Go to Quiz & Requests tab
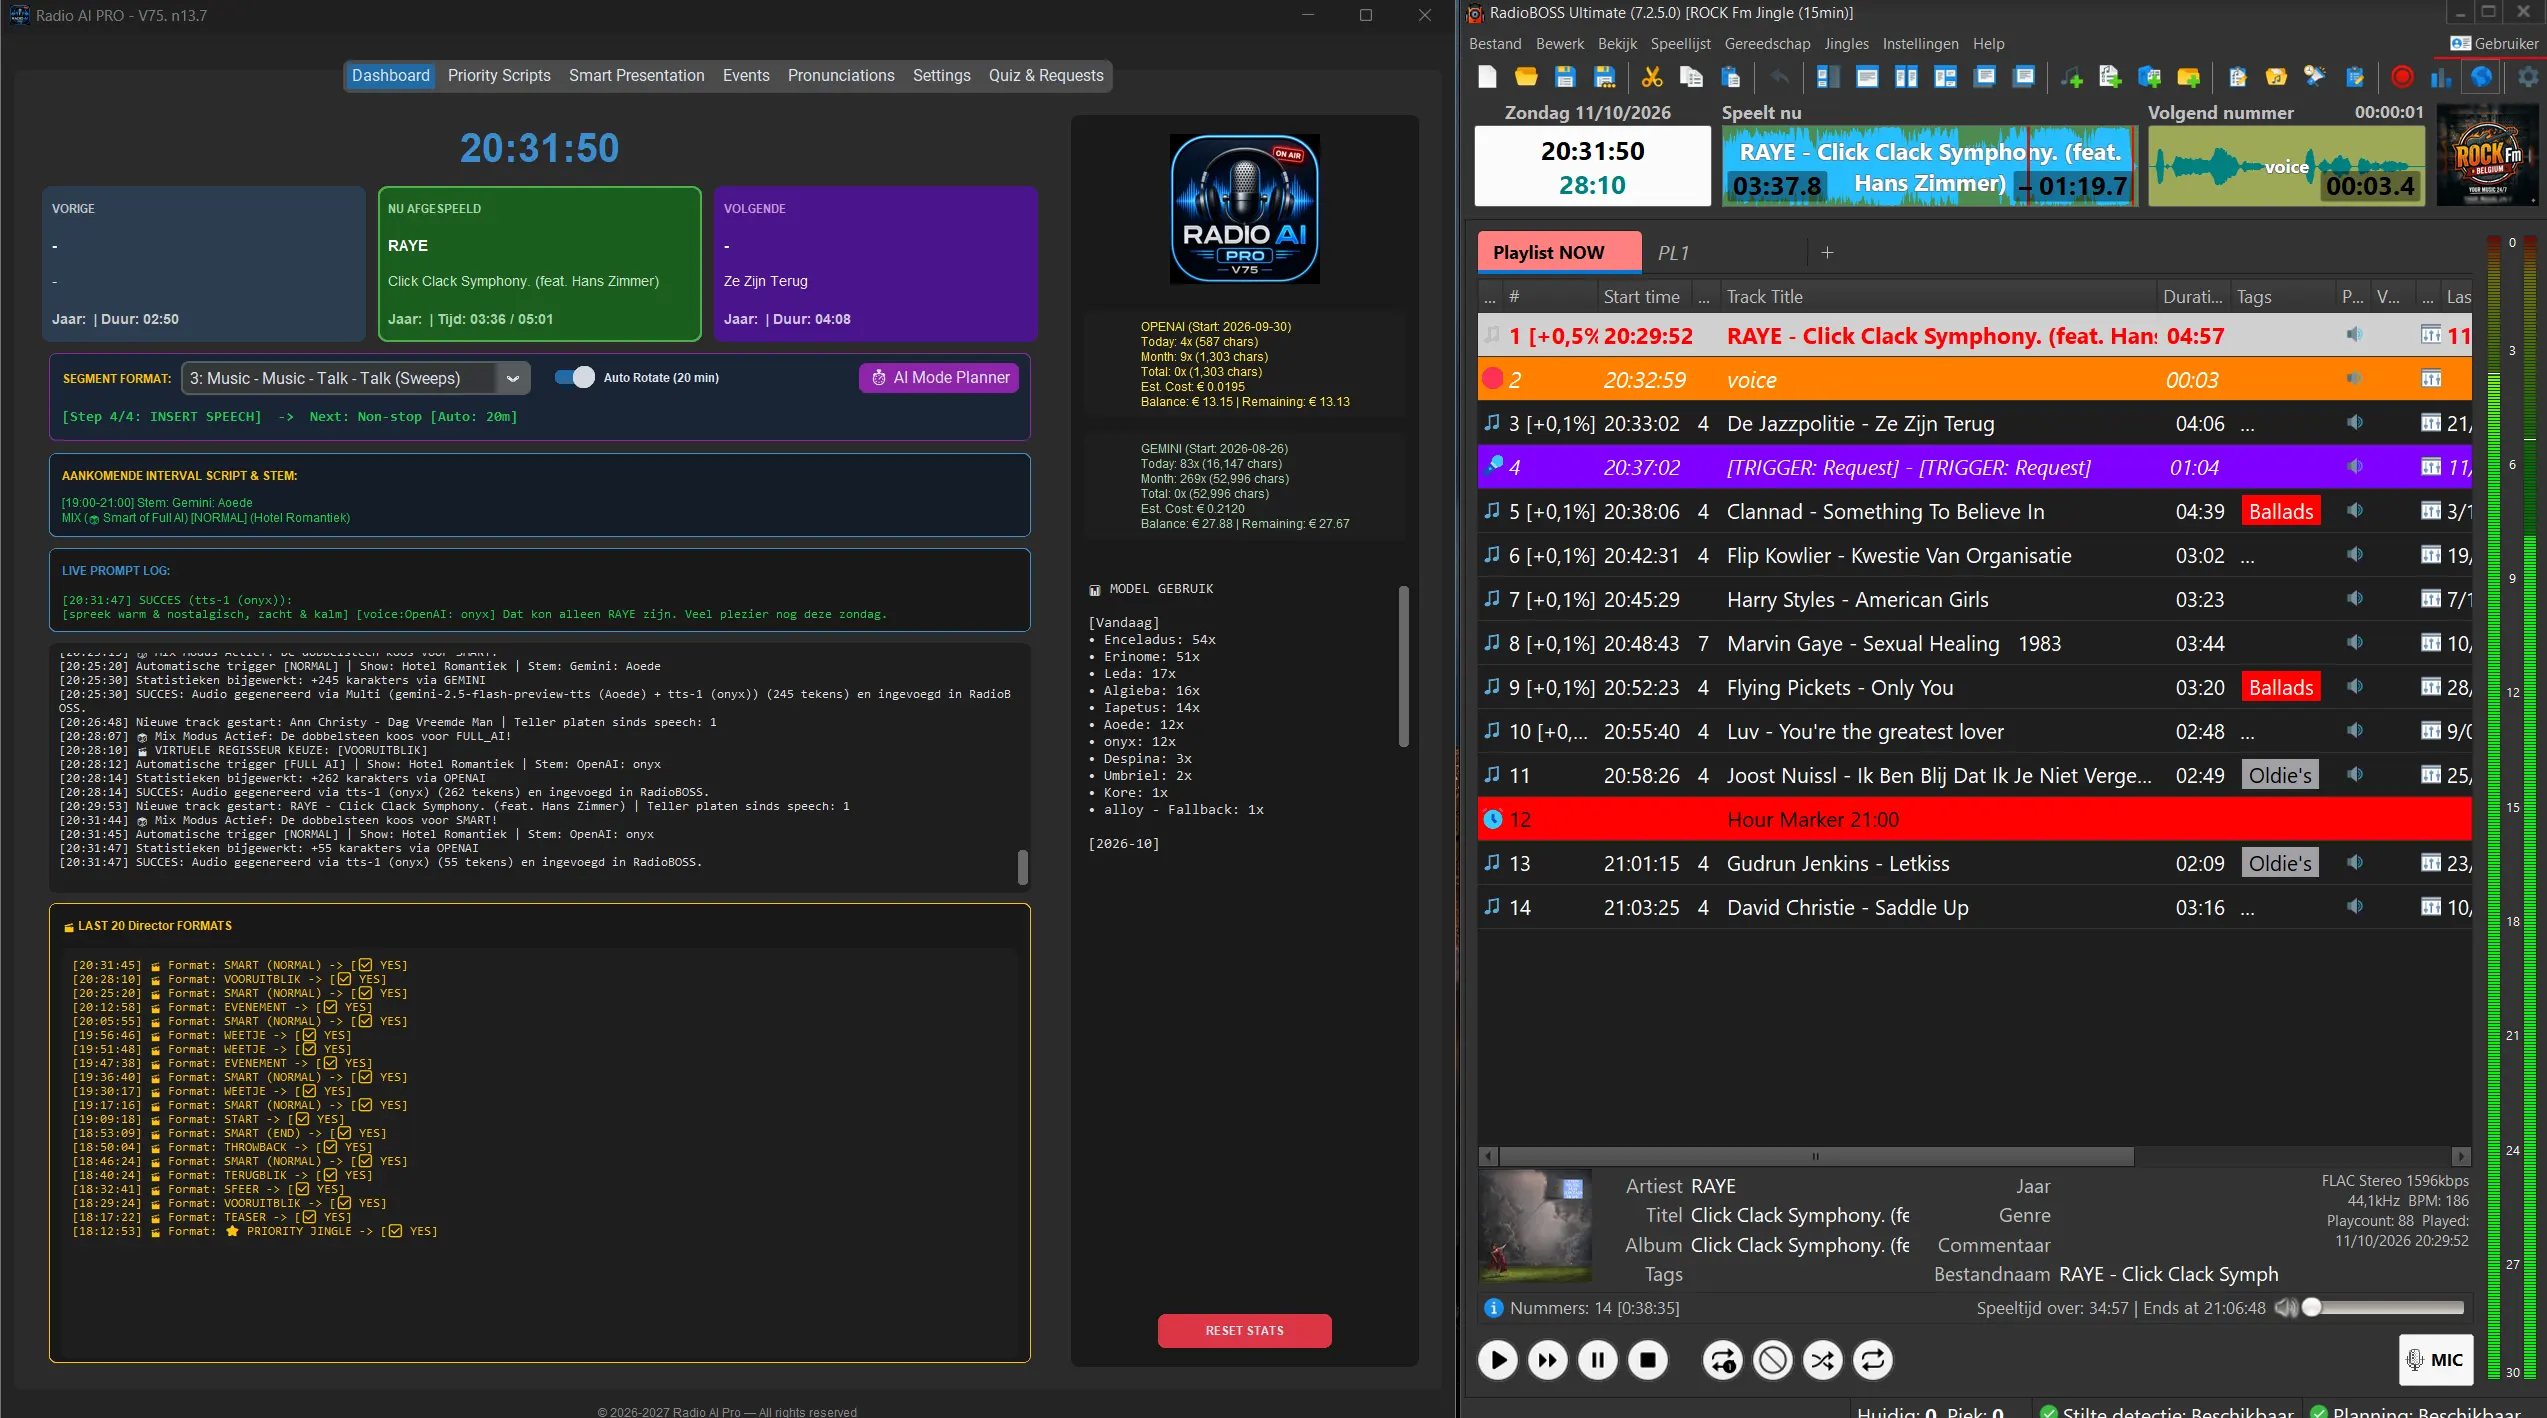The height and width of the screenshot is (1418, 2547). (x=1046, y=76)
